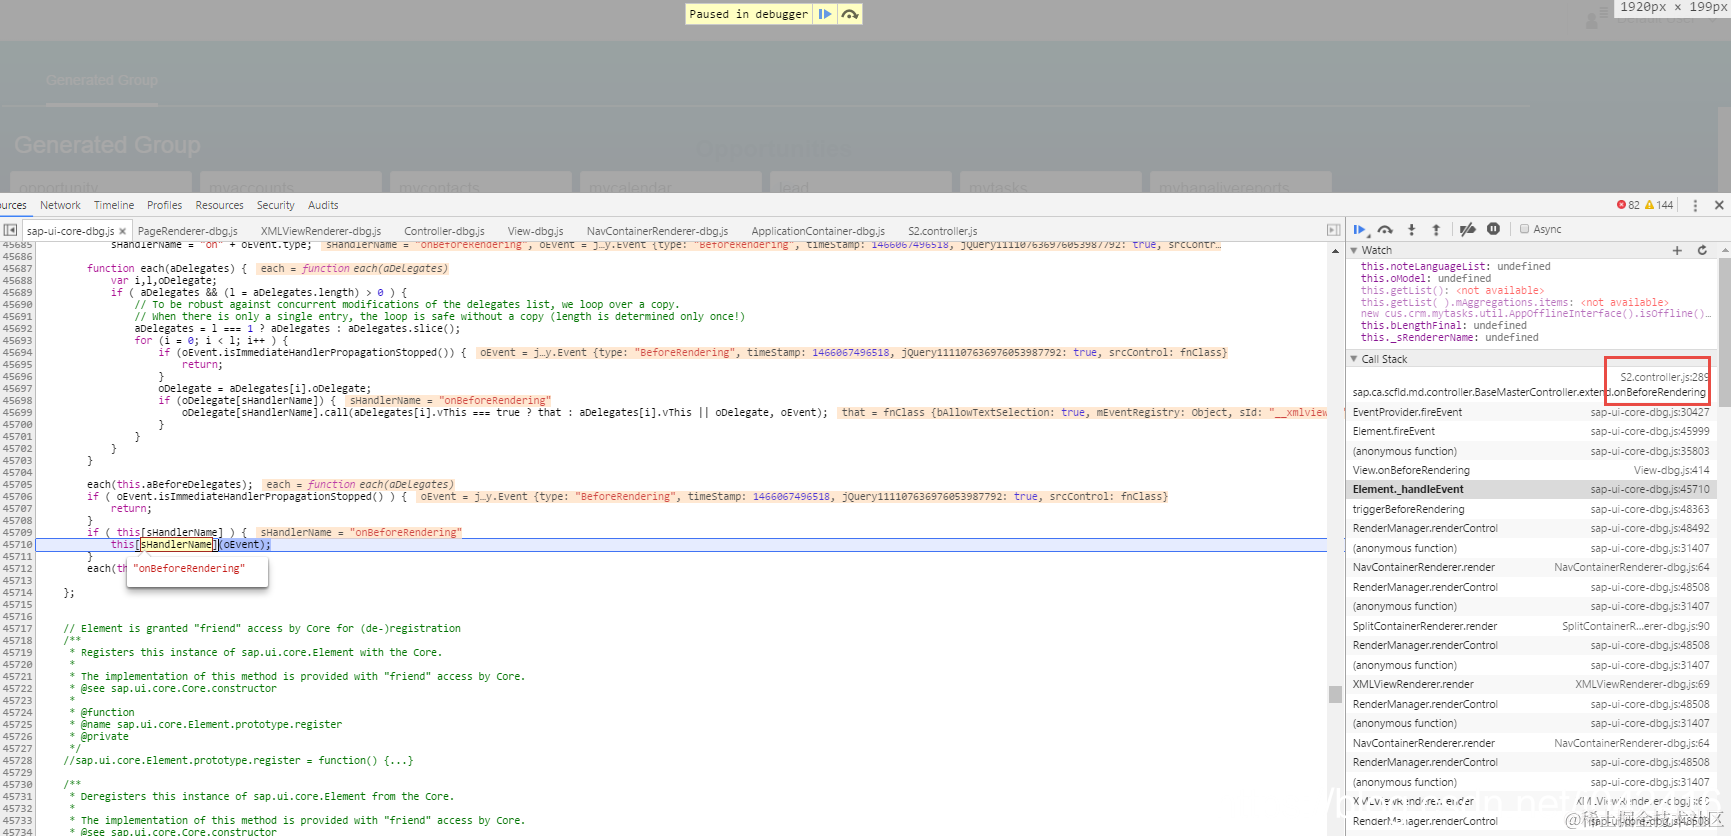Click the this.oModel watch expression

(x=1425, y=278)
